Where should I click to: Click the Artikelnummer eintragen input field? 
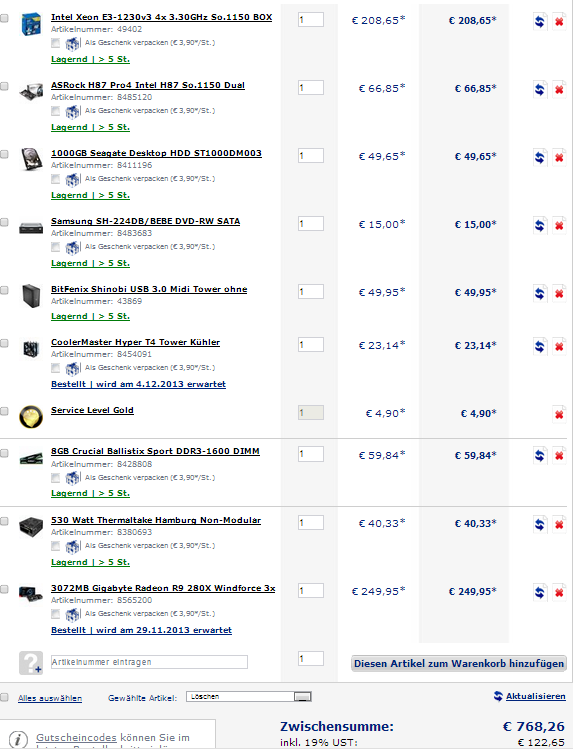149,662
